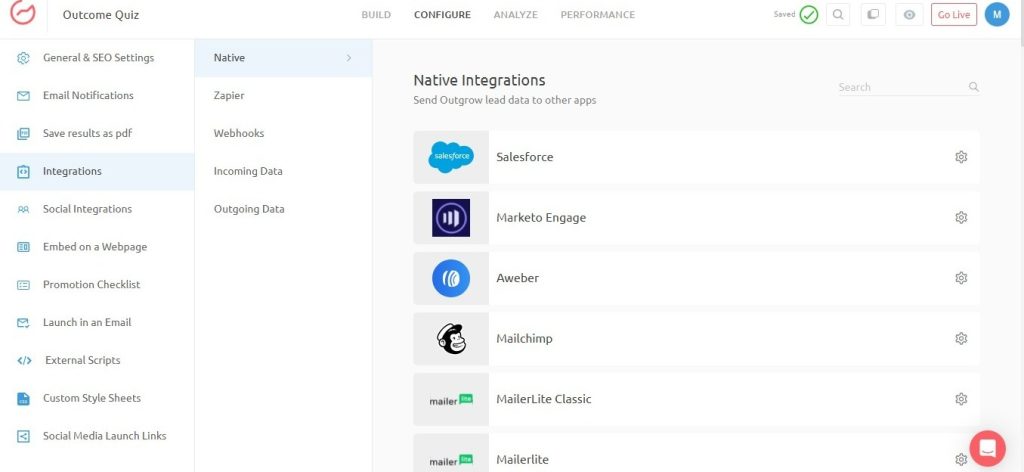
Task: Click the search magnifier in top bar
Action: (838, 15)
